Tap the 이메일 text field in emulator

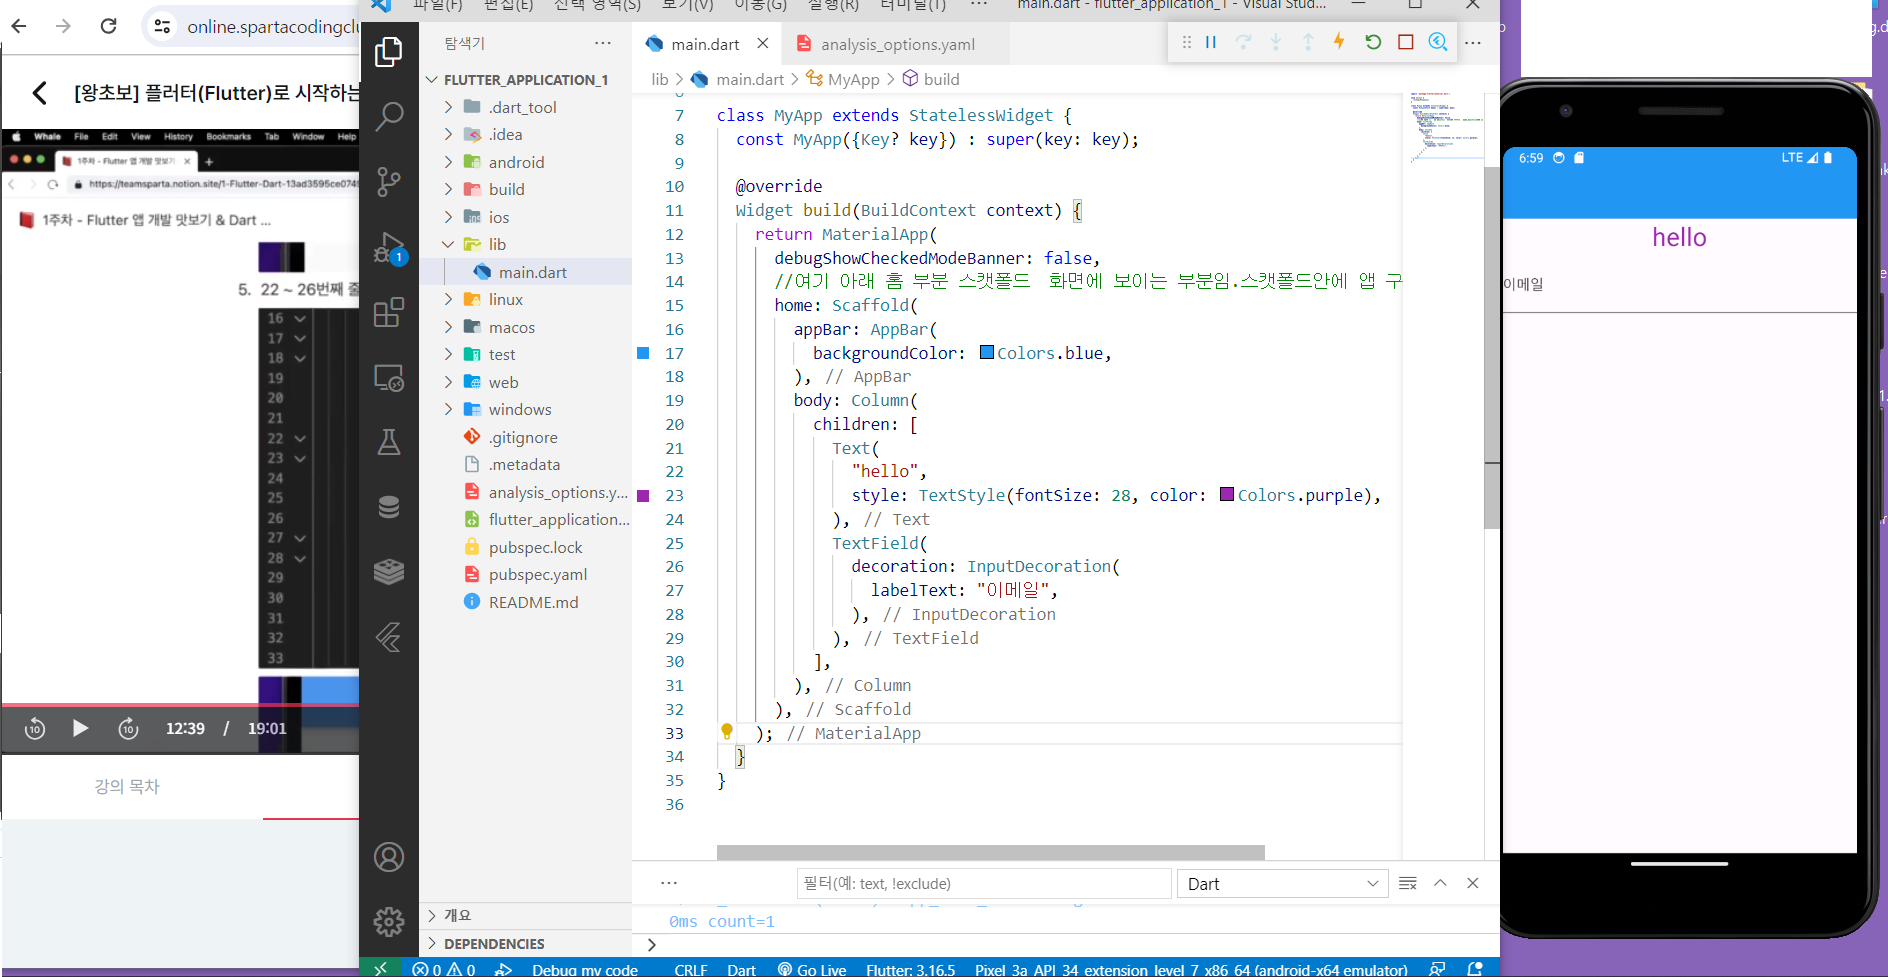pyautogui.click(x=1679, y=286)
